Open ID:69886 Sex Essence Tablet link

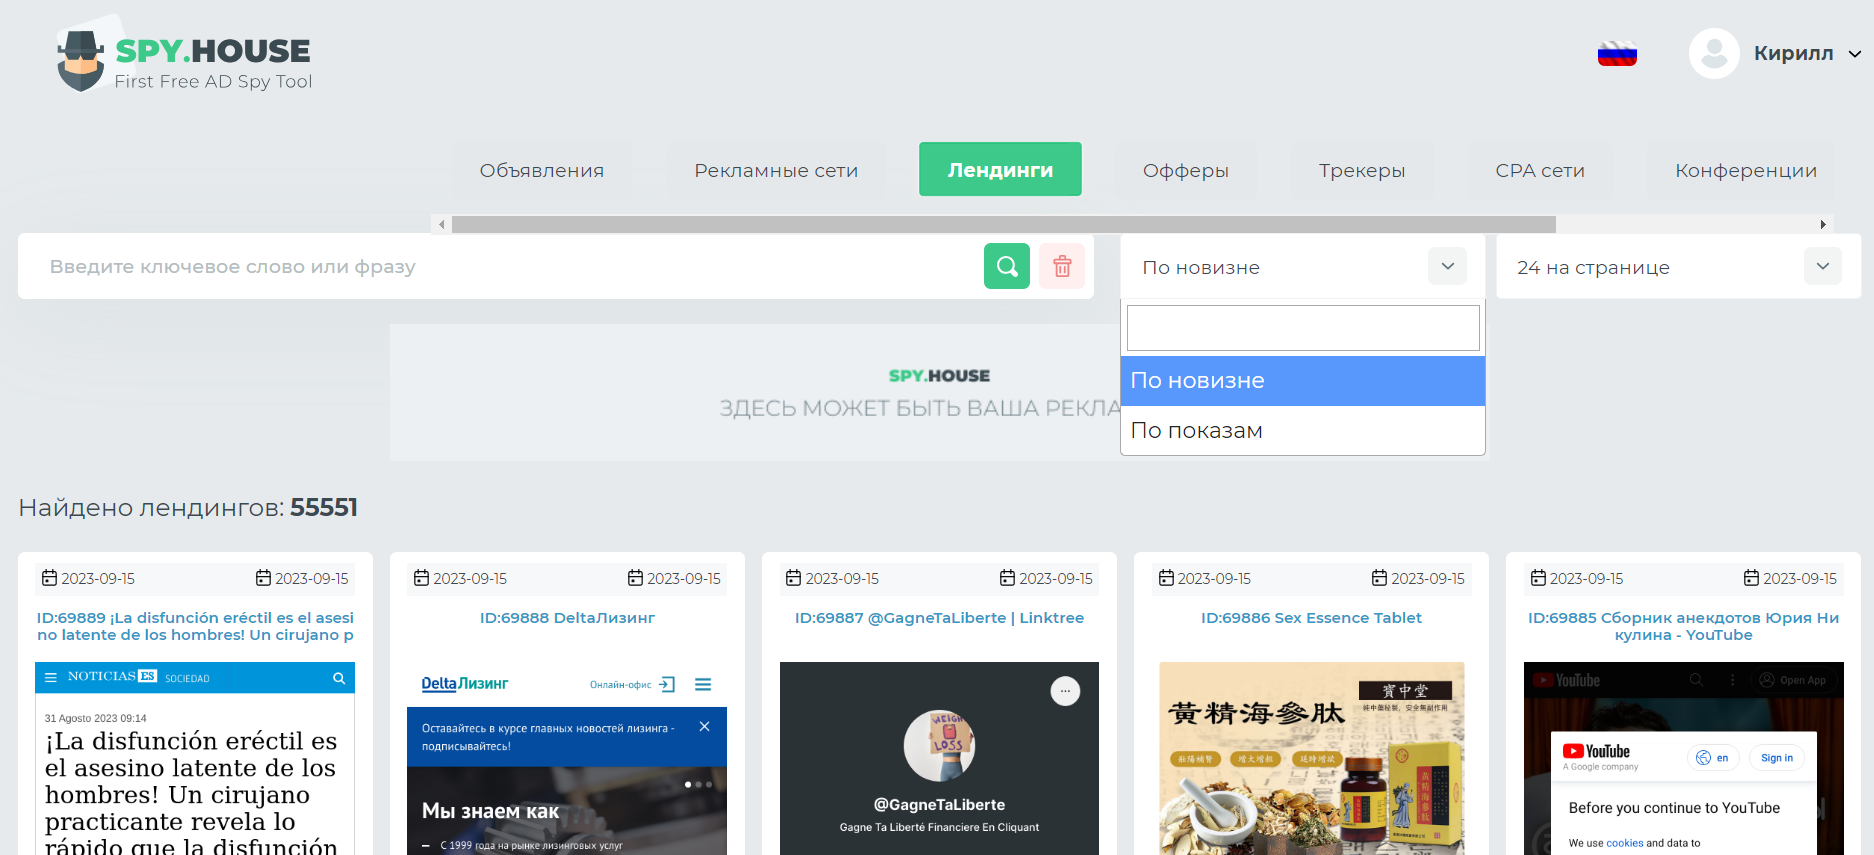pos(1311,618)
